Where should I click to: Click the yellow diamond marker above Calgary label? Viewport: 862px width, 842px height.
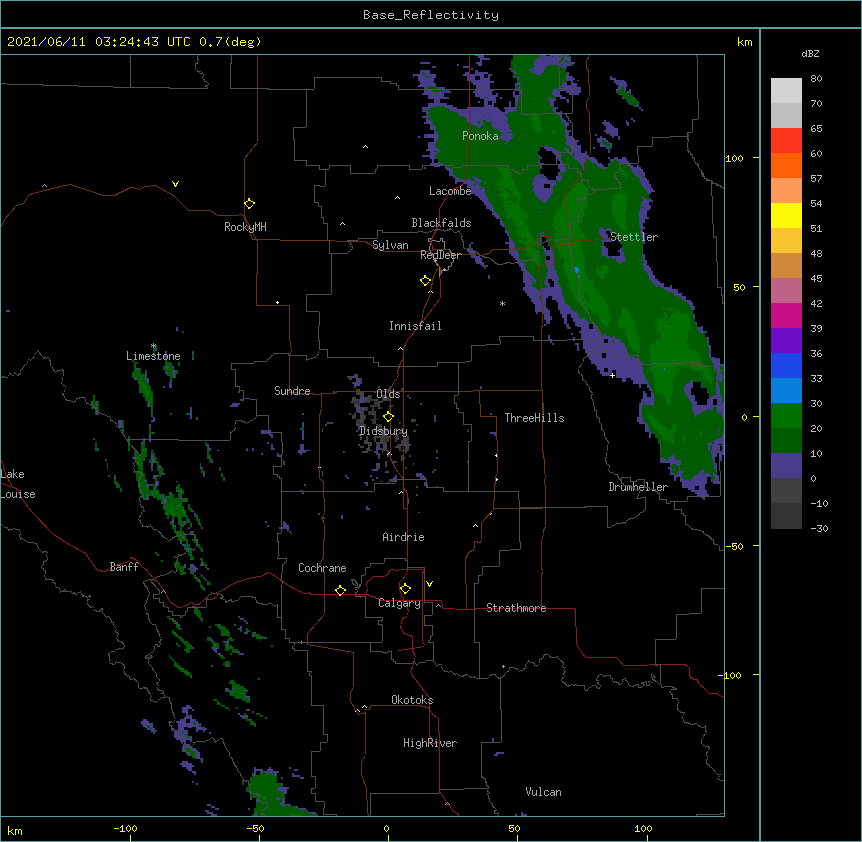pos(405,589)
